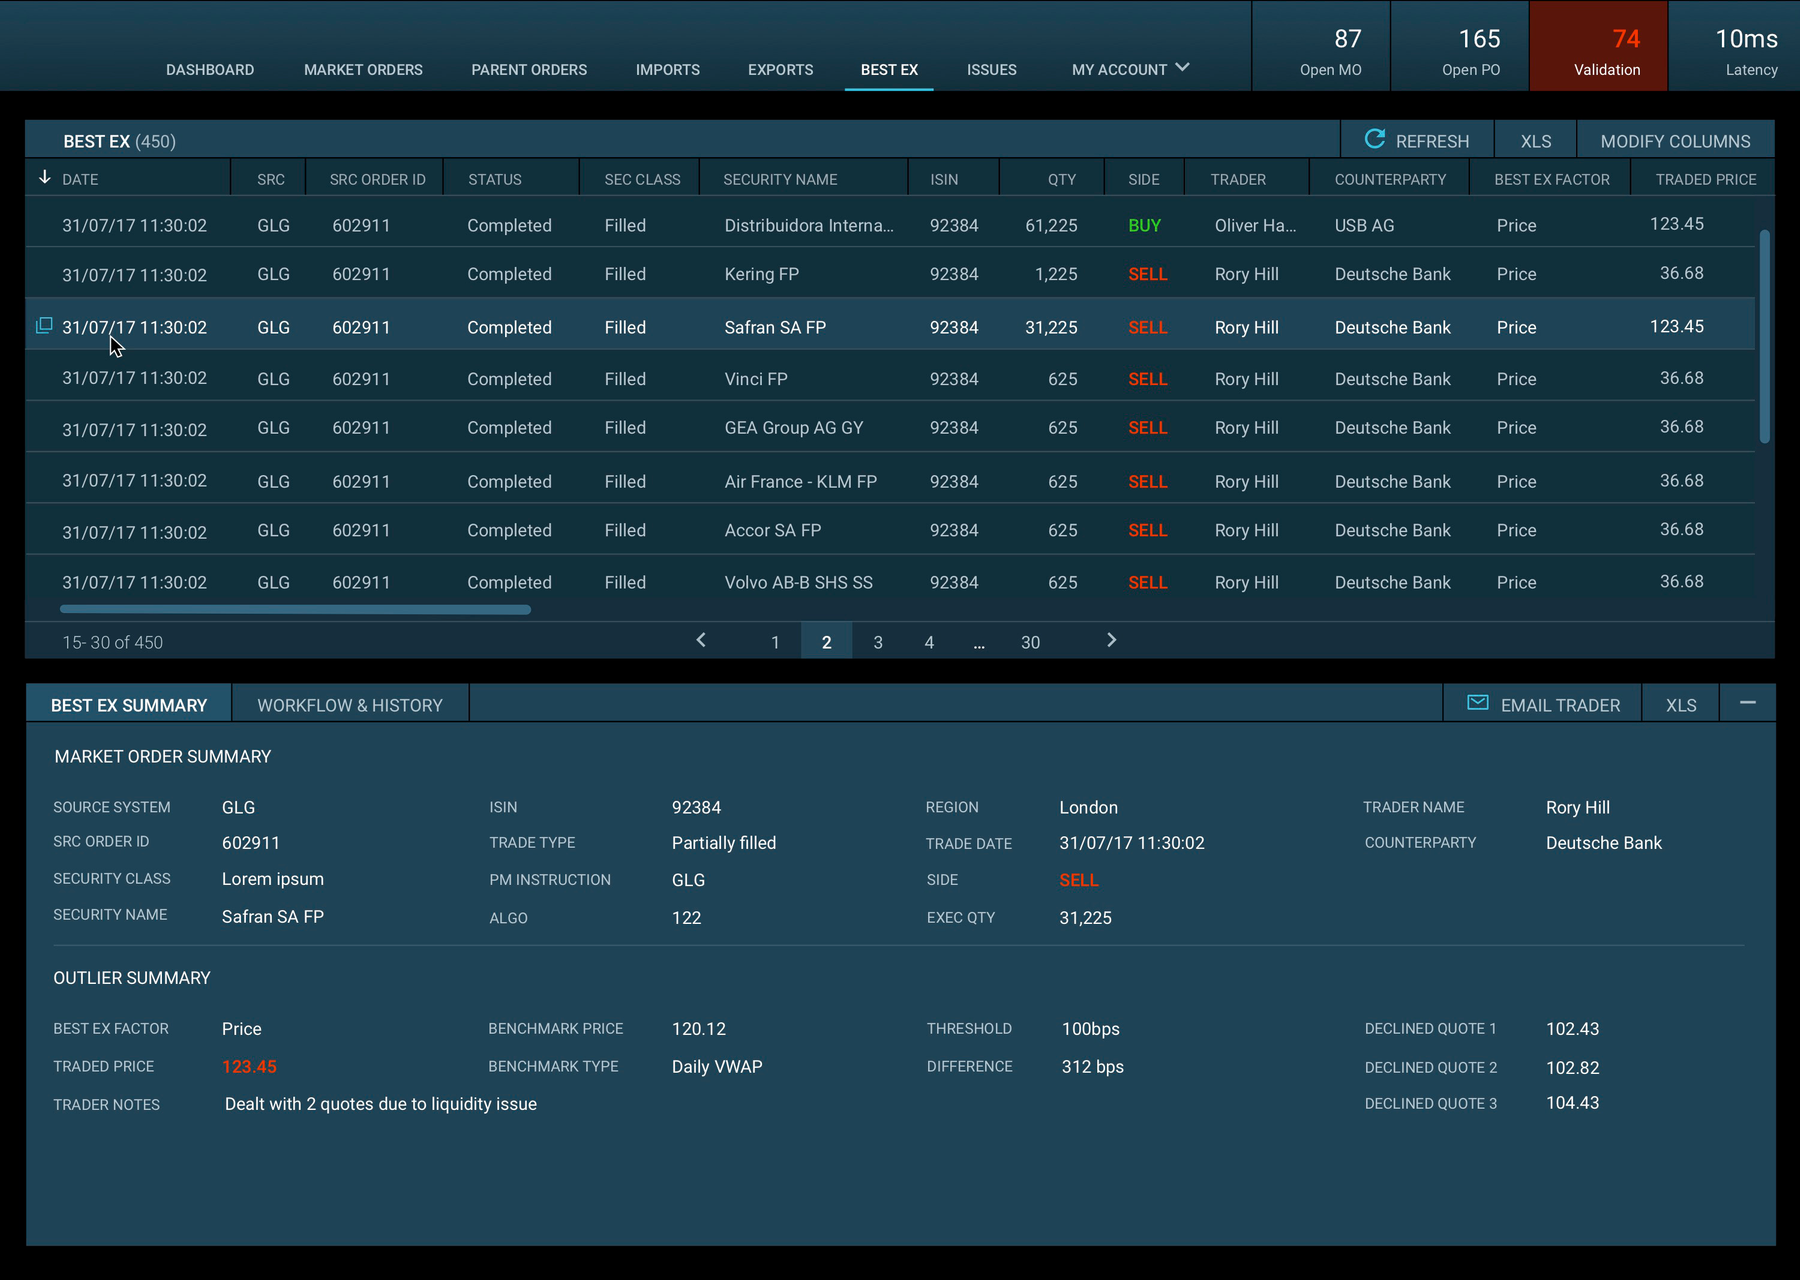Go to previous page with left chevron
Viewport: 1800px width, 1280px height.
pyautogui.click(x=701, y=640)
